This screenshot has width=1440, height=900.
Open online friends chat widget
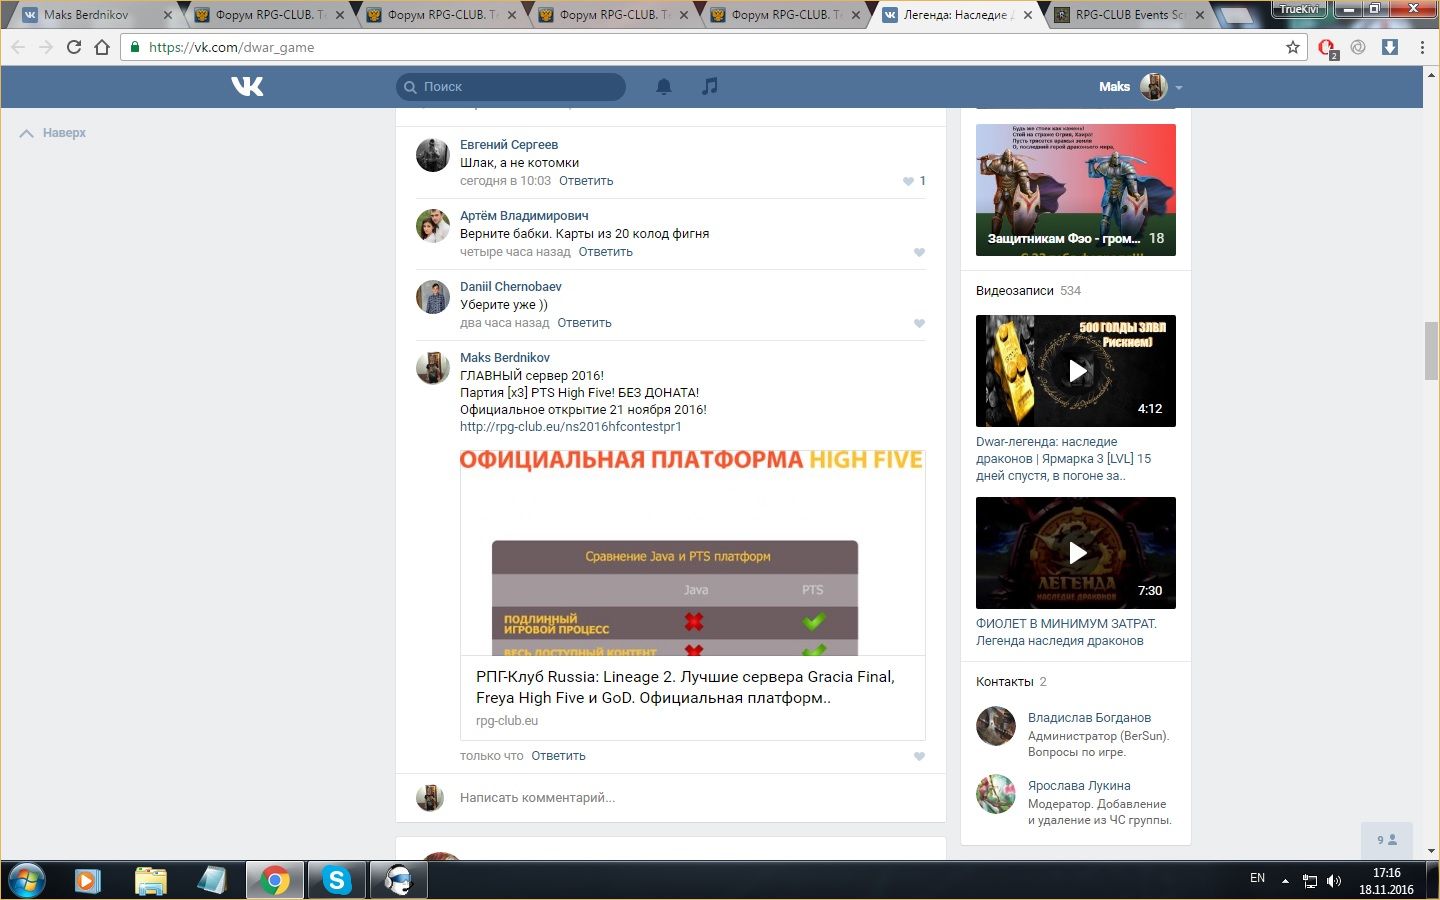tap(1387, 840)
